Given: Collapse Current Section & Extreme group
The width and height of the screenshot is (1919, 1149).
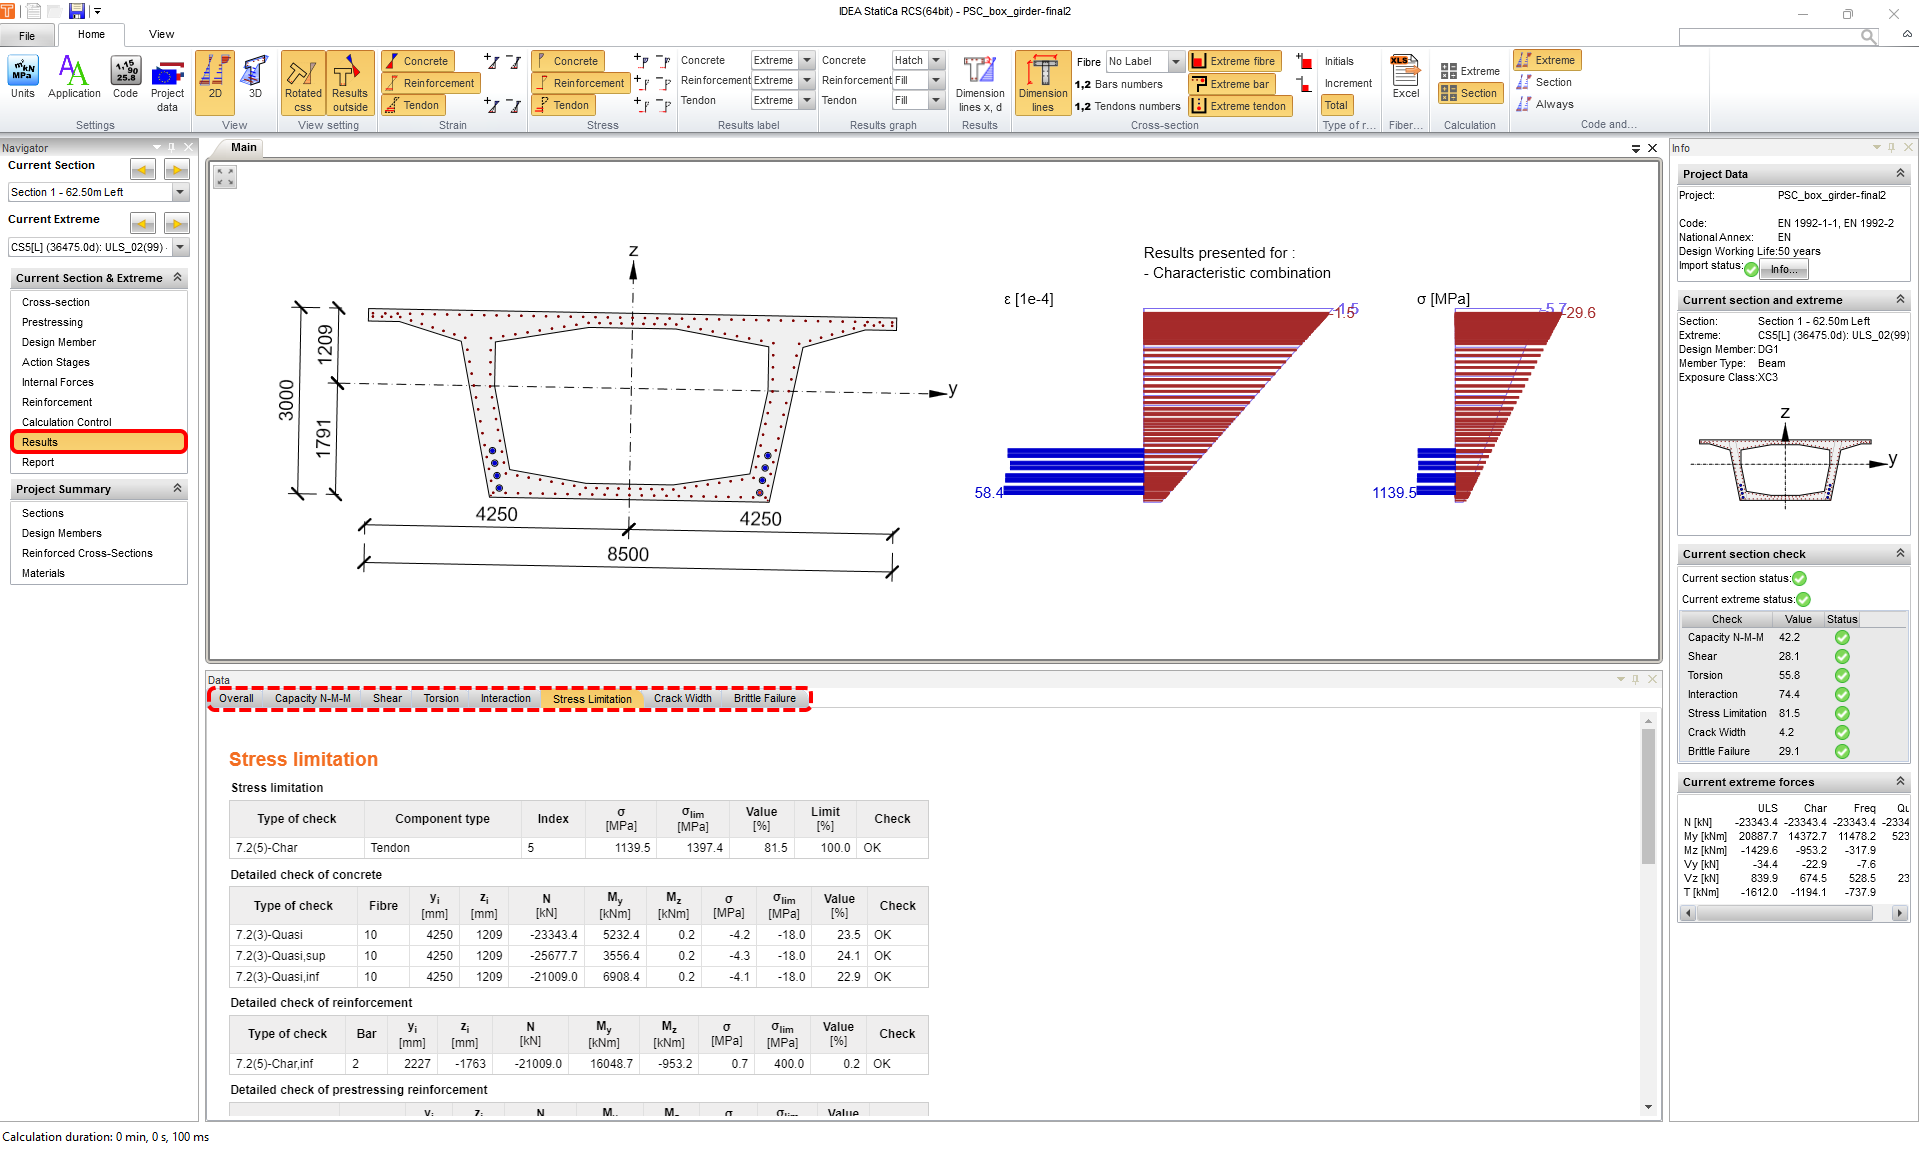Looking at the screenshot, I should [x=178, y=278].
